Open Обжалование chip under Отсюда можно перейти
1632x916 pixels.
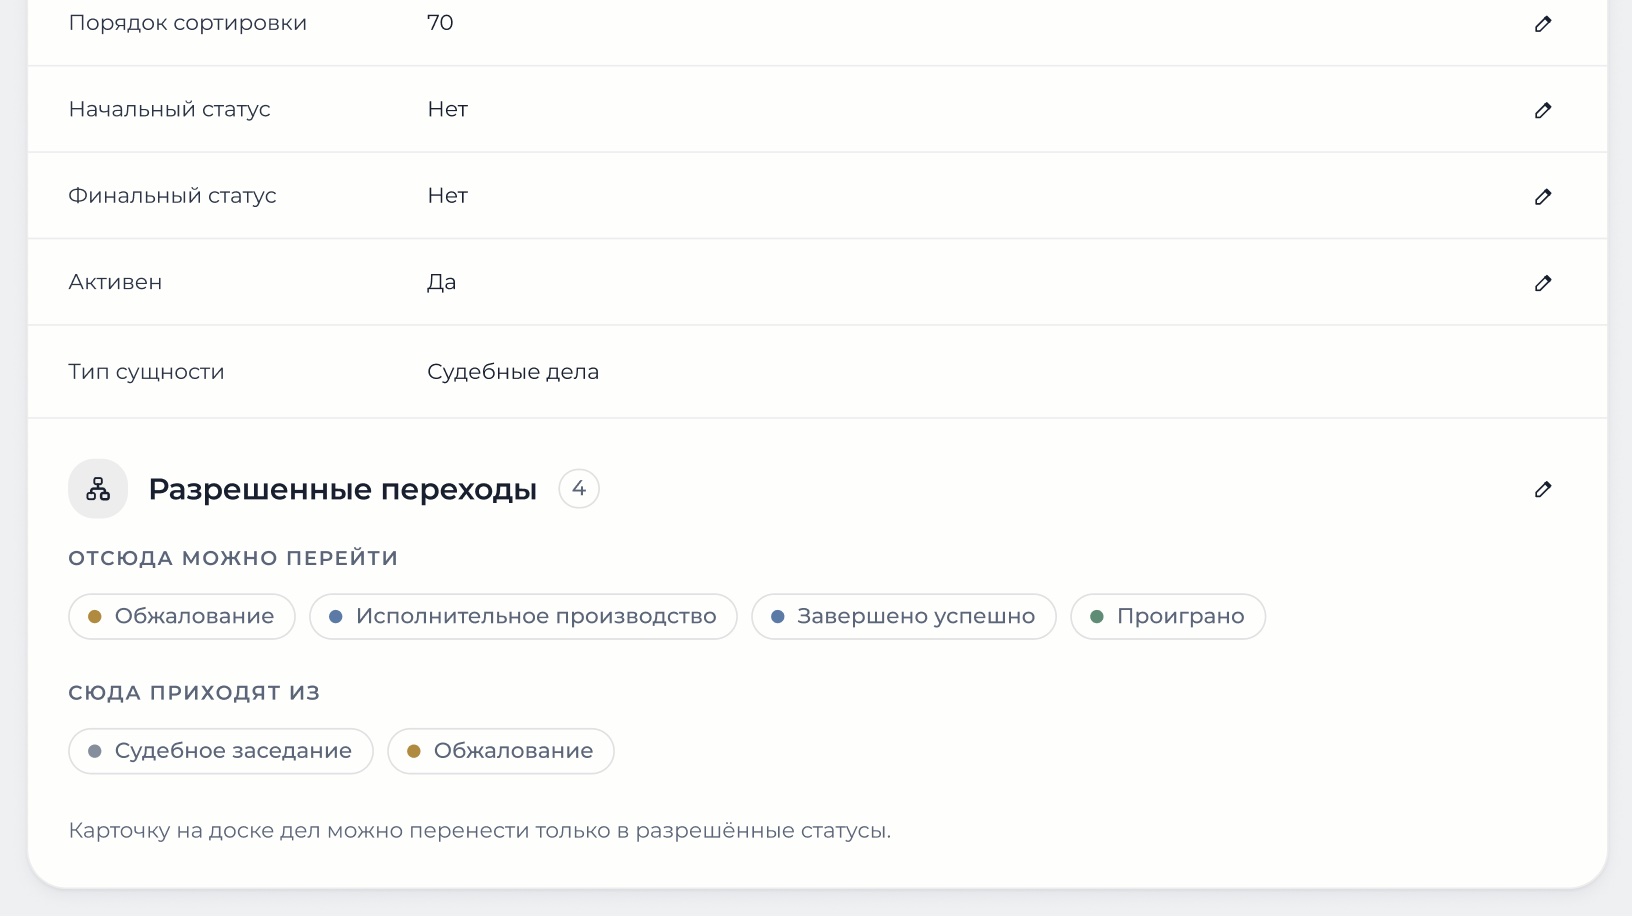click(182, 616)
